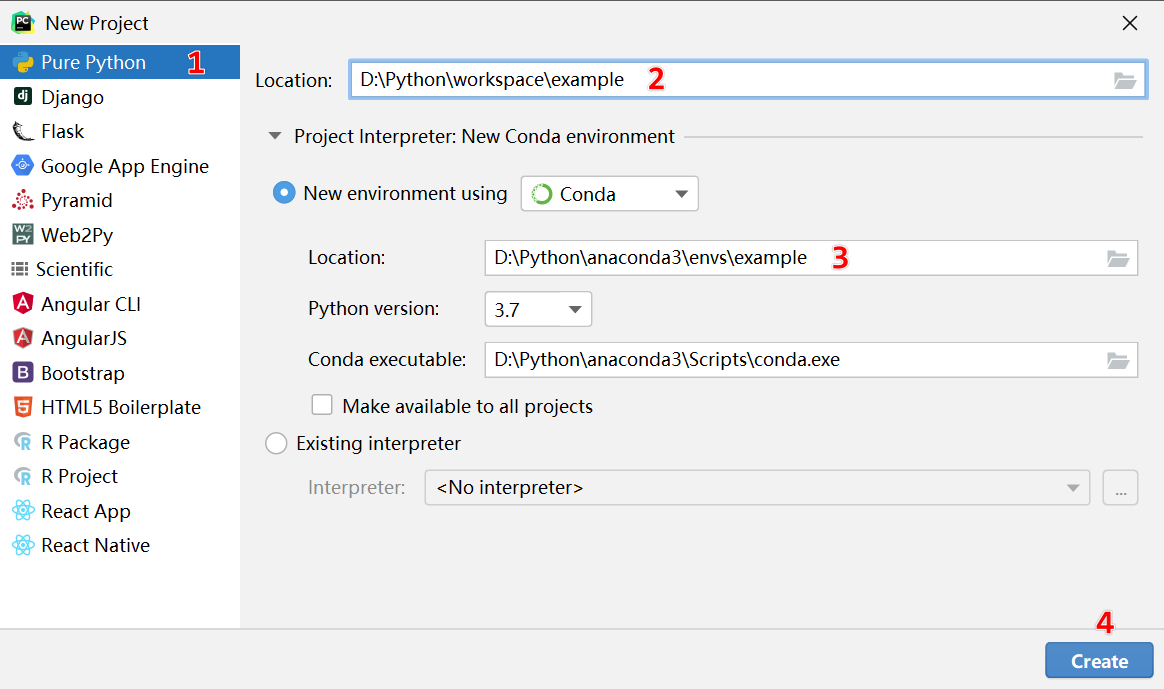Check Make available to all projects
Image resolution: width=1164 pixels, height=689 pixels.
coord(321,405)
